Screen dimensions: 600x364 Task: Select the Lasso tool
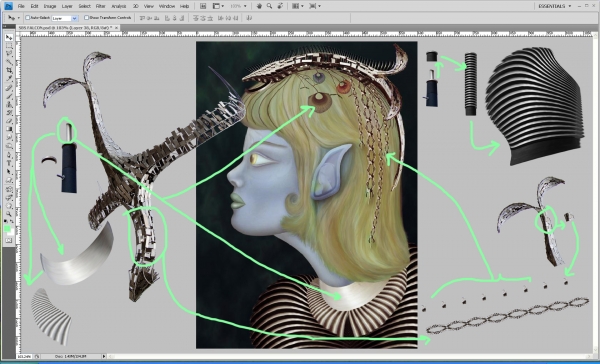point(9,54)
